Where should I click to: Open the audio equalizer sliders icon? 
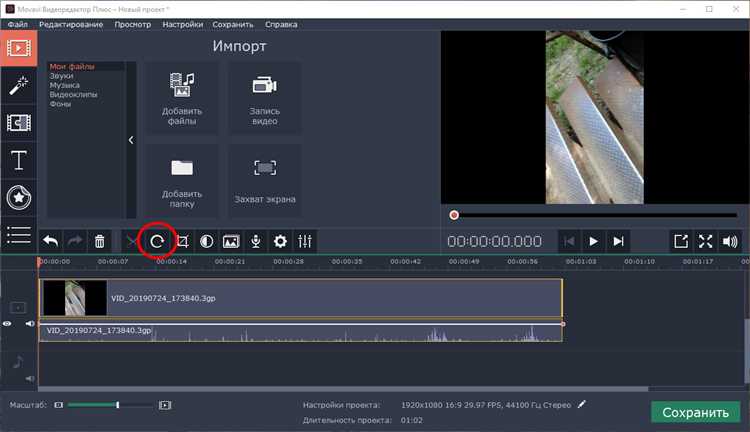(x=305, y=241)
